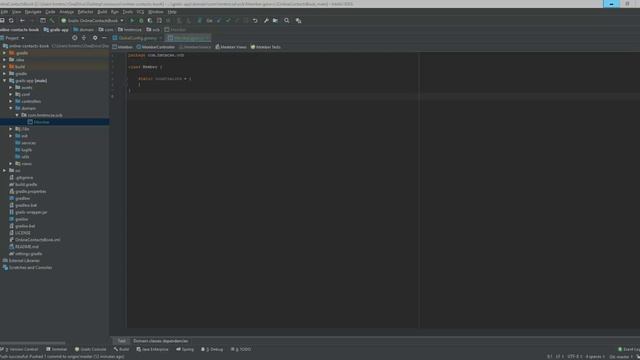
Task: Open Project panel gear options
Action: tap(95, 38)
